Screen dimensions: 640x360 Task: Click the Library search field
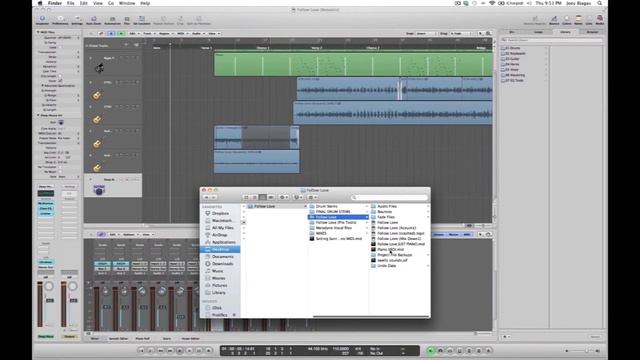pyautogui.click(x=552, y=40)
